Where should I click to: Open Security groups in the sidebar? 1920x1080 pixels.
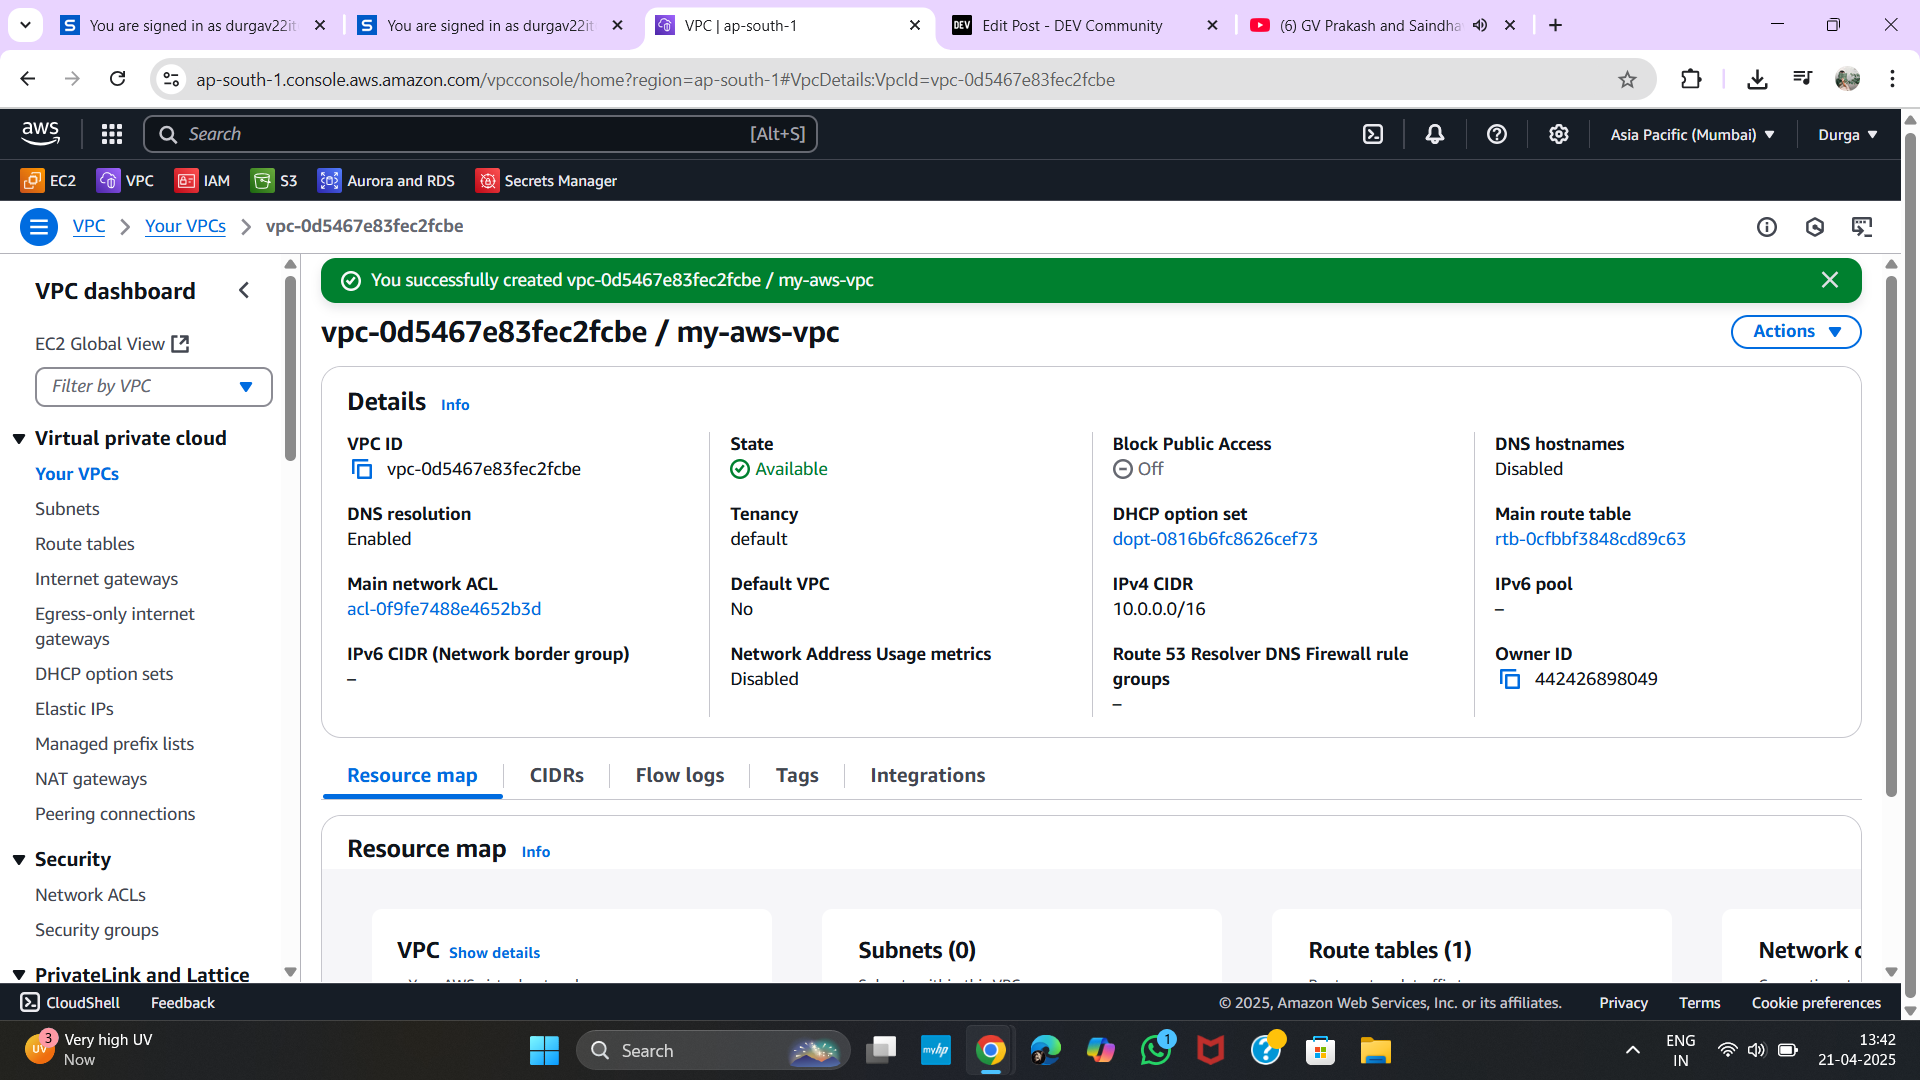pos(97,930)
